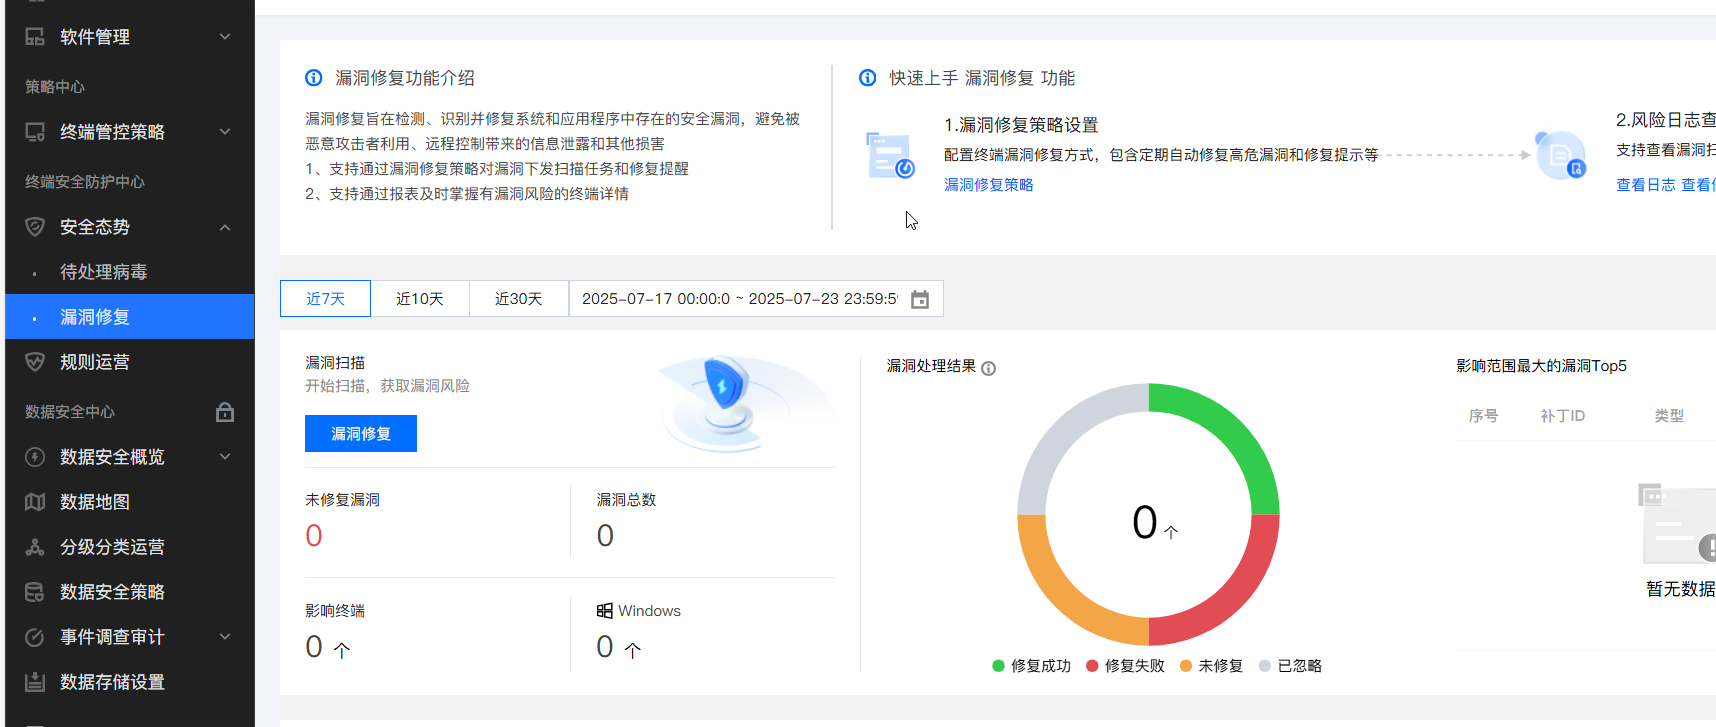This screenshot has width=1716, height=727.
Task: Click the 分级分类运营 hierarchy icon
Action: (35, 547)
